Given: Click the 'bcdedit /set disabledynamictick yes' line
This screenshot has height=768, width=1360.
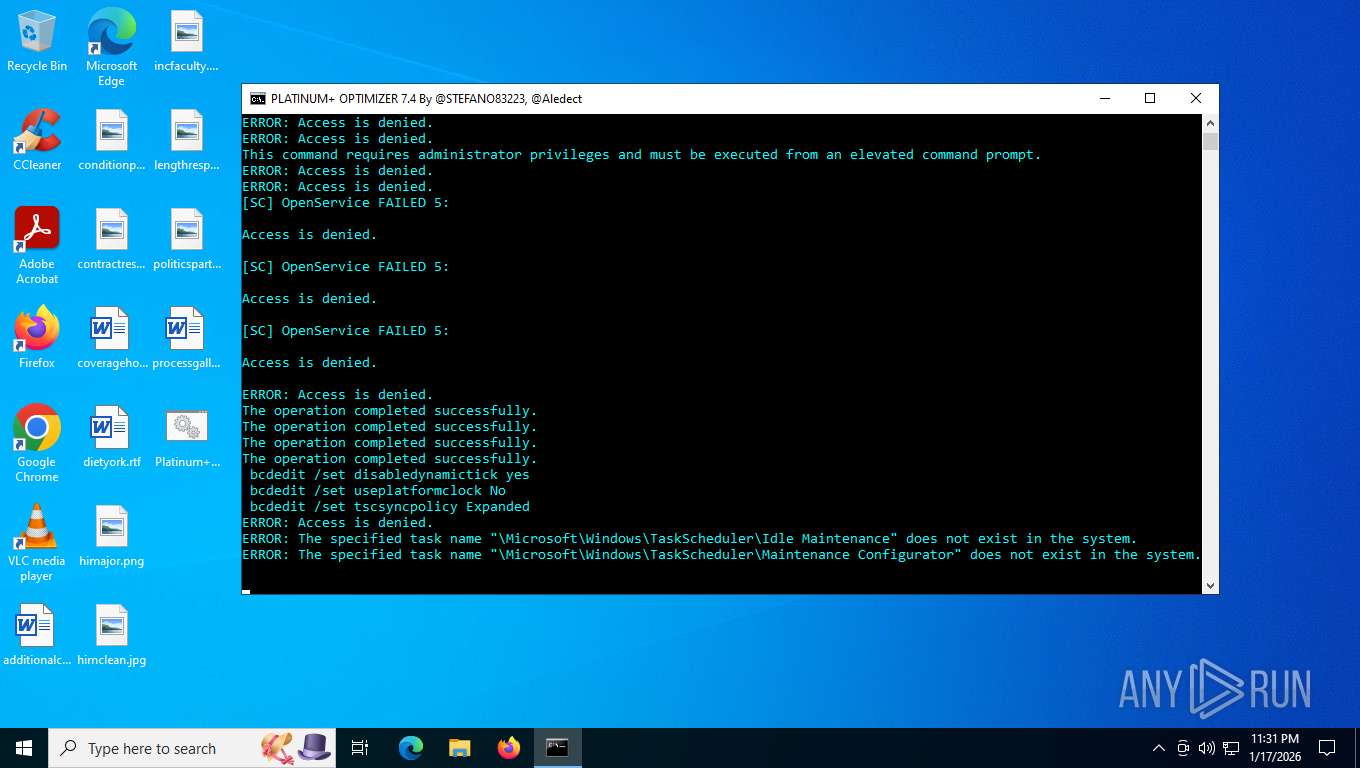Looking at the screenshot, I should pos(389,475).
